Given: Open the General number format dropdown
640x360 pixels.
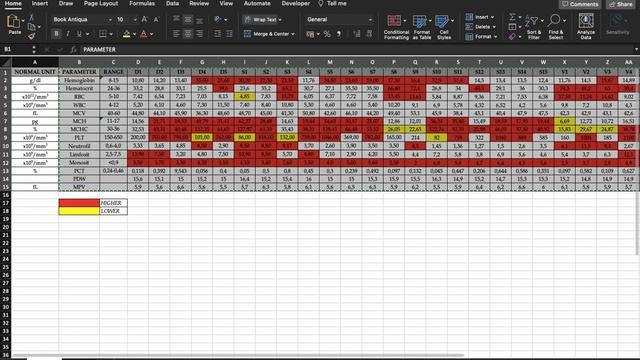Looking at the screenshot, I should click(x=370, y=20).
